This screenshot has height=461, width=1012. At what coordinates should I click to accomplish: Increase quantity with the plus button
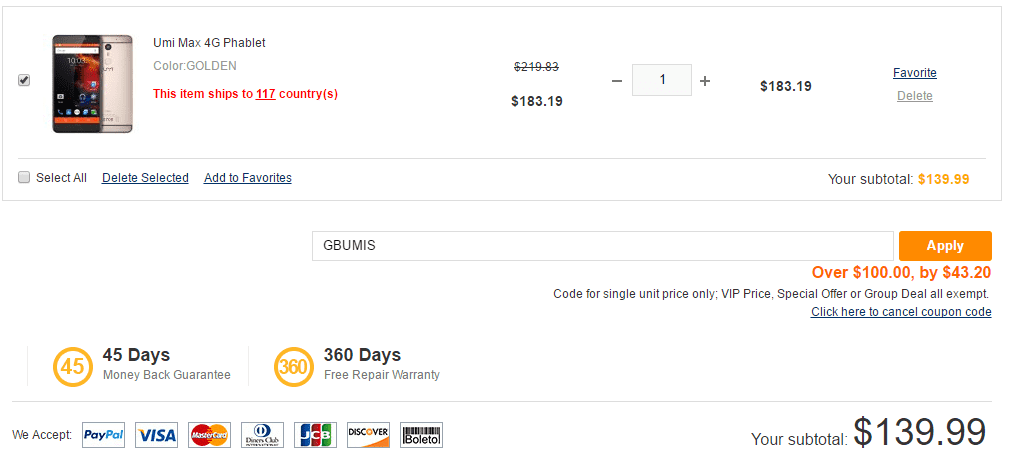point(705,81)
